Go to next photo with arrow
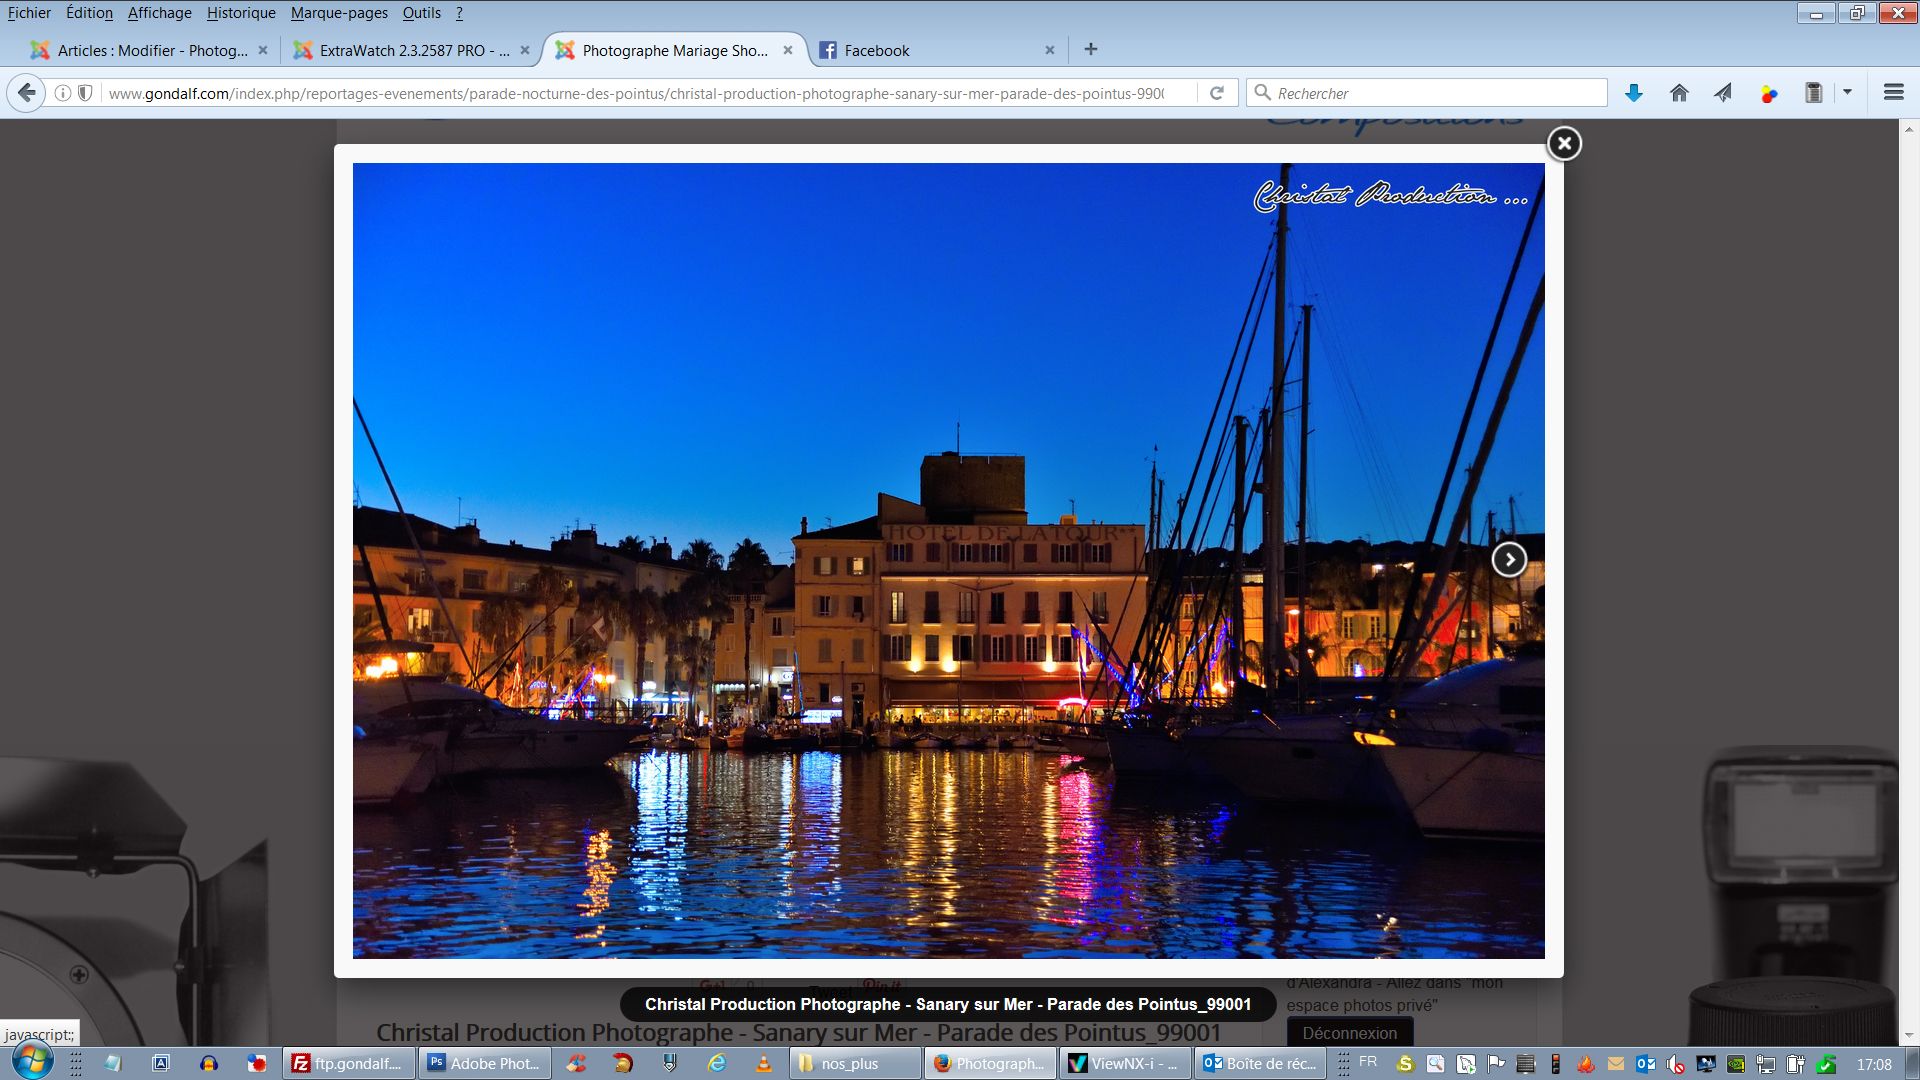The height and width of the screenshot is (1080, 1920). [1509, 559]
